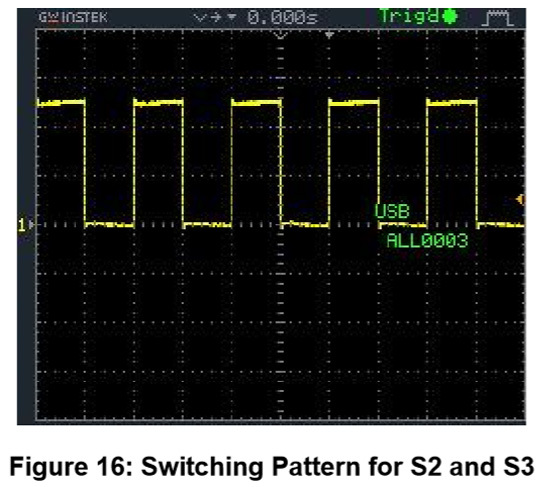Click the center memory-position notch at grid top
Screen dimensions: 543x487
pos(281,35)
